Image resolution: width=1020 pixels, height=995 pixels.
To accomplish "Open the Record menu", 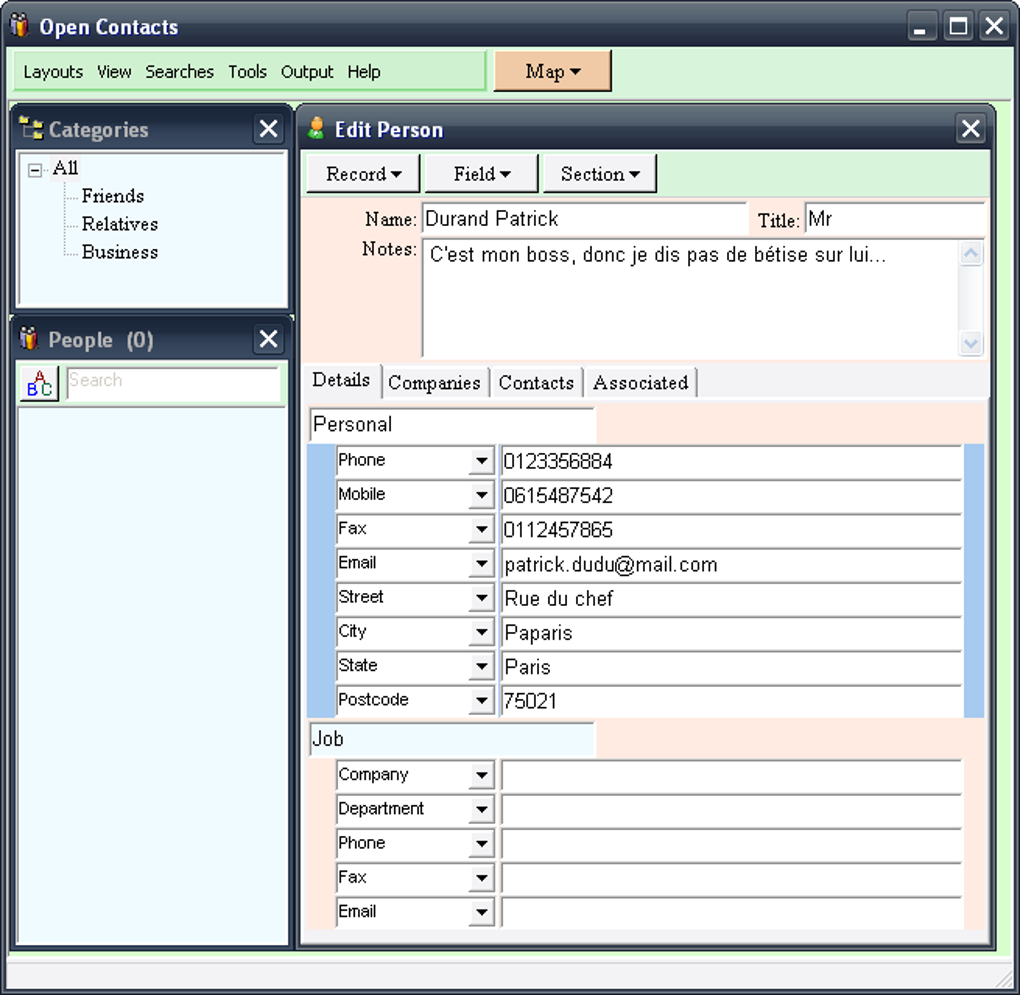I will (x=362, y=172).
